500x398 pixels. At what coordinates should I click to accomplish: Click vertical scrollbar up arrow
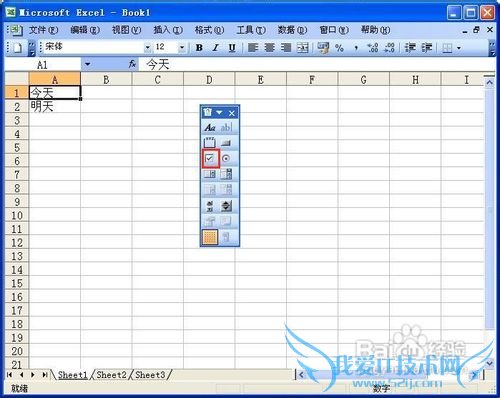[x=489, y=82]
